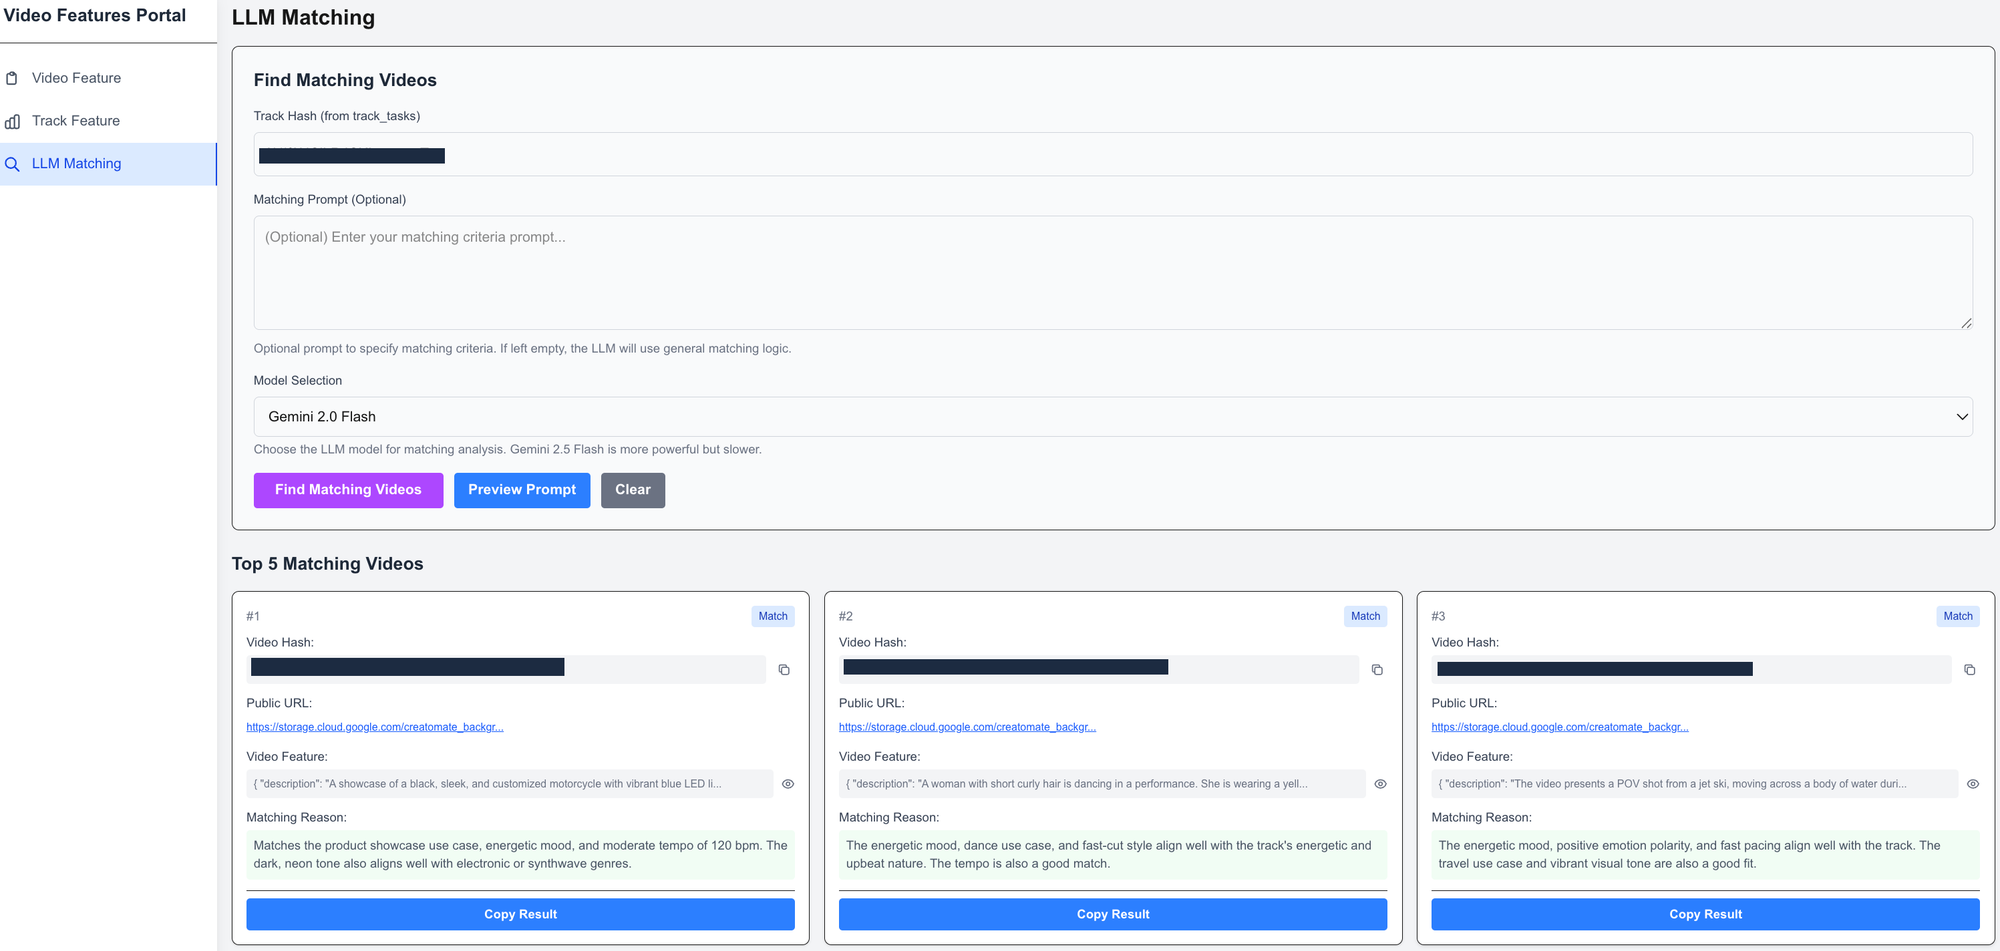Image resolution: width=2000 pixels, height=951 pixels.
Task: Click the Preview Prompt button
Action: pos(522,490)
